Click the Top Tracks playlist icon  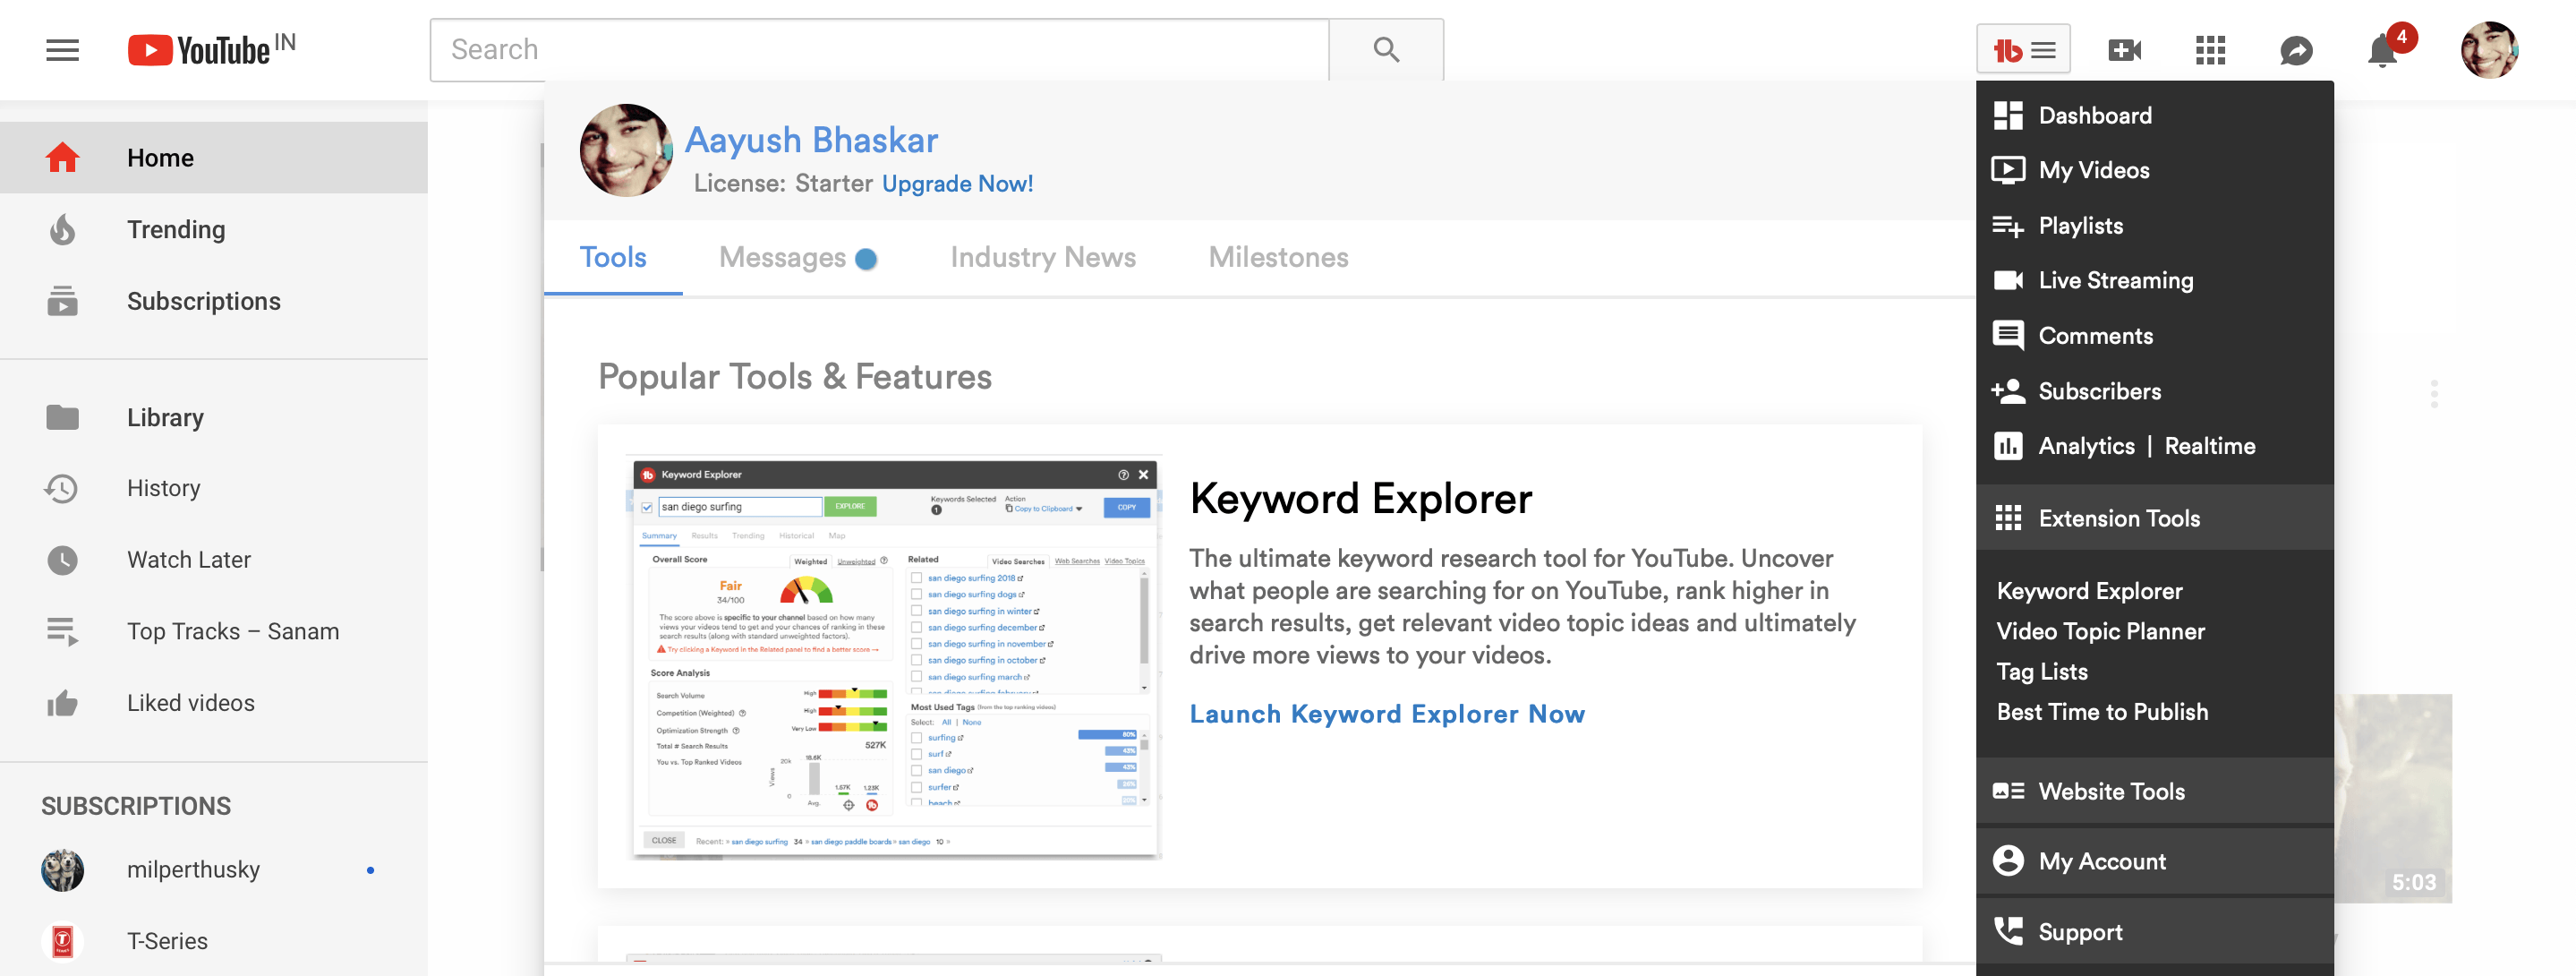coord(63,631)
